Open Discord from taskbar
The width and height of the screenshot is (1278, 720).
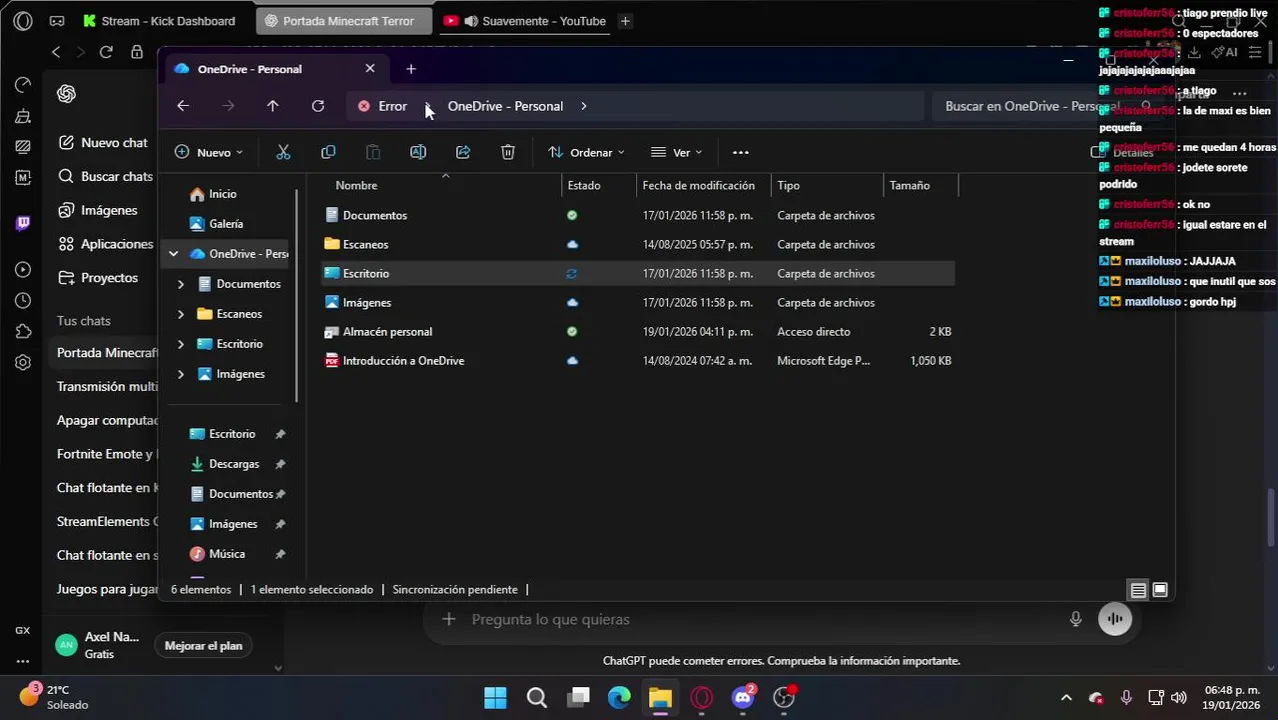pos(743,698)
